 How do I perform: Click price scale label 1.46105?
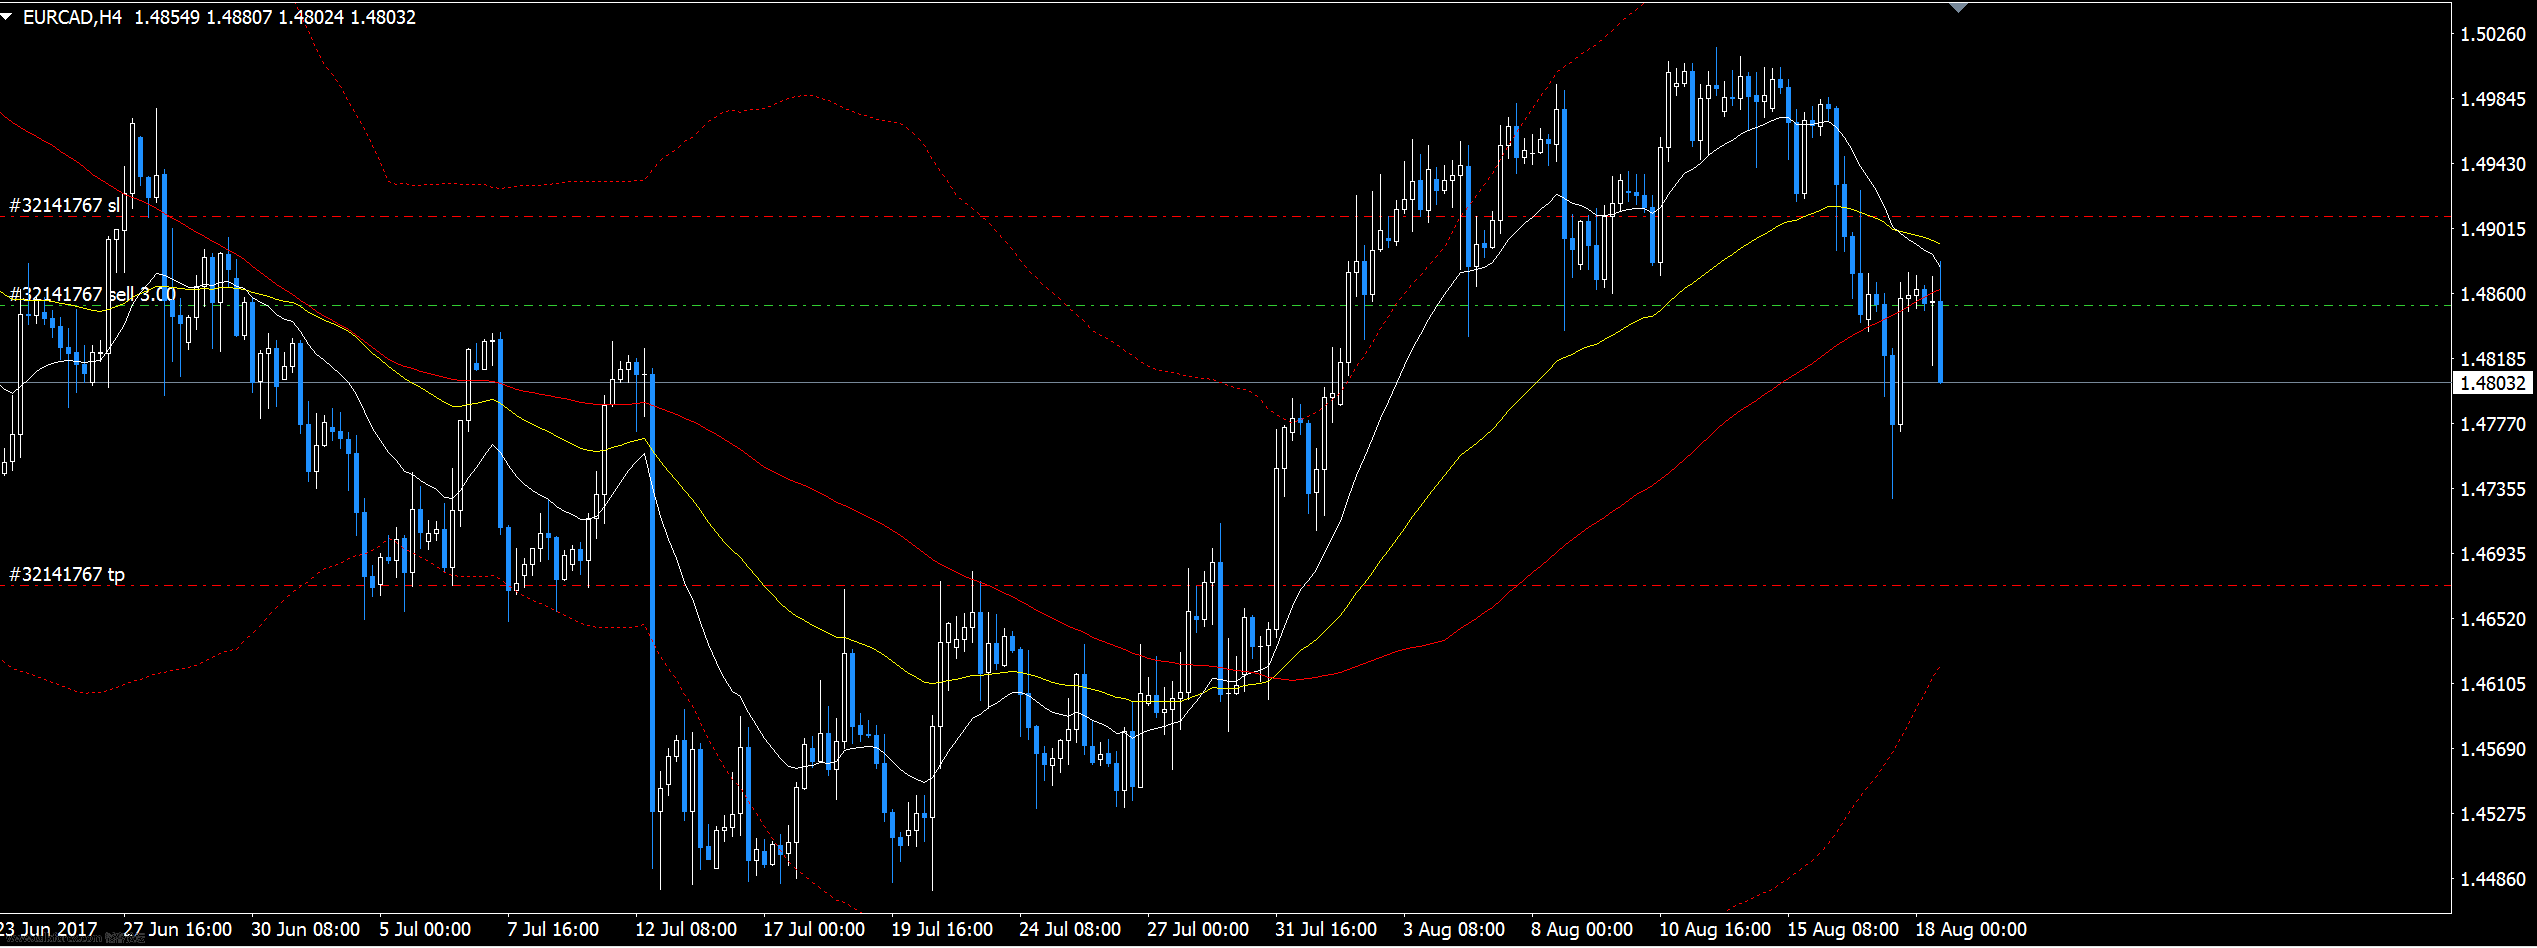coord(2493,684)
